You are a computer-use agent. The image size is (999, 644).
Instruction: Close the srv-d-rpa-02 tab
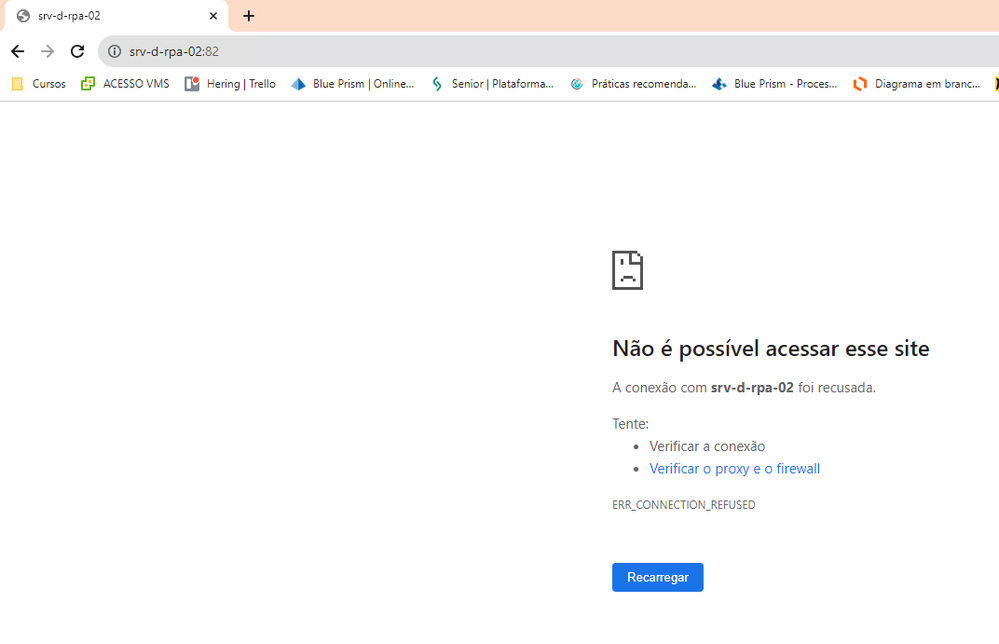point(213,16)
